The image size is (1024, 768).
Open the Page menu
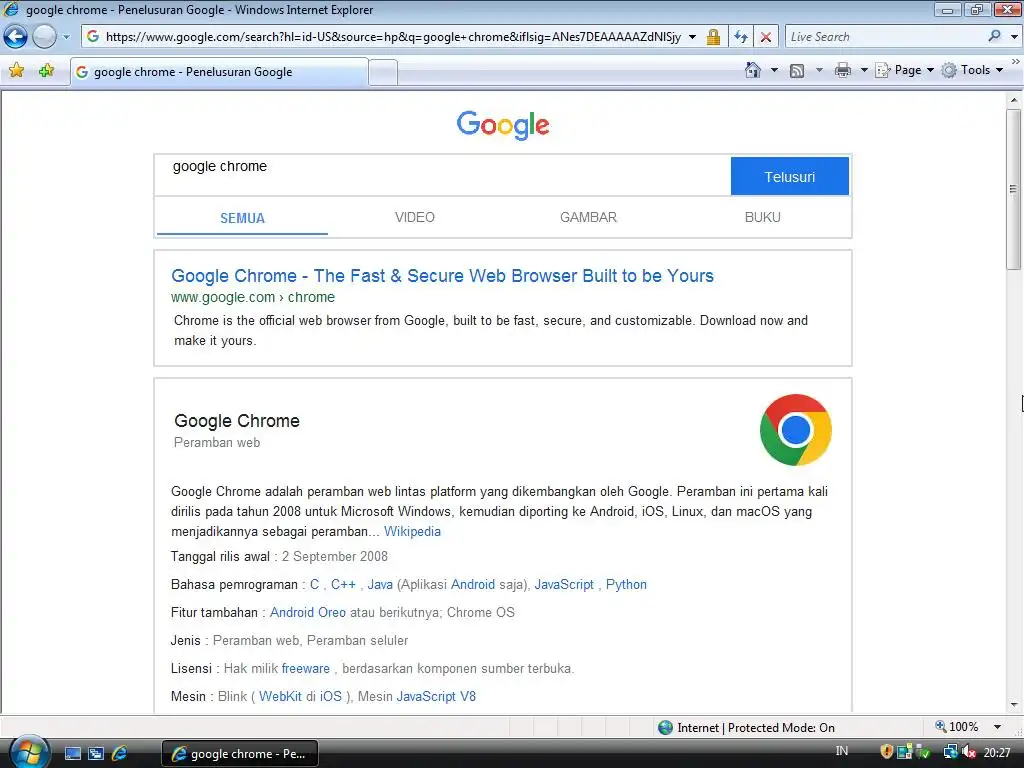click(x=905, y=70)
